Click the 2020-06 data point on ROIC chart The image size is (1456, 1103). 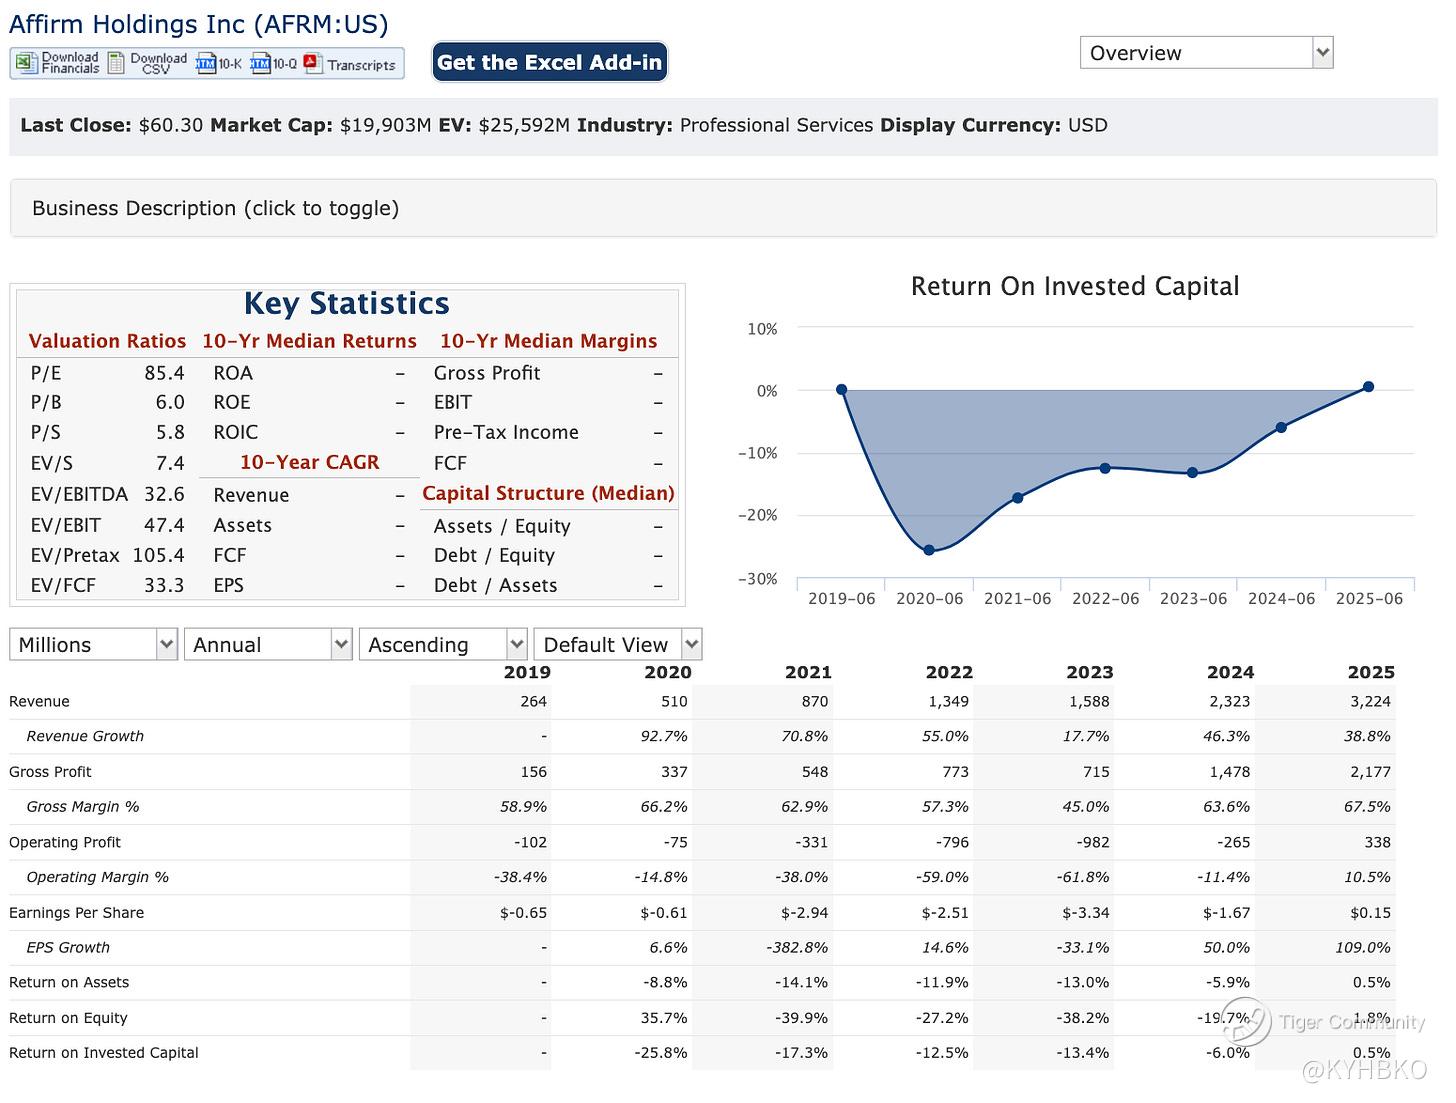(929, 550)
